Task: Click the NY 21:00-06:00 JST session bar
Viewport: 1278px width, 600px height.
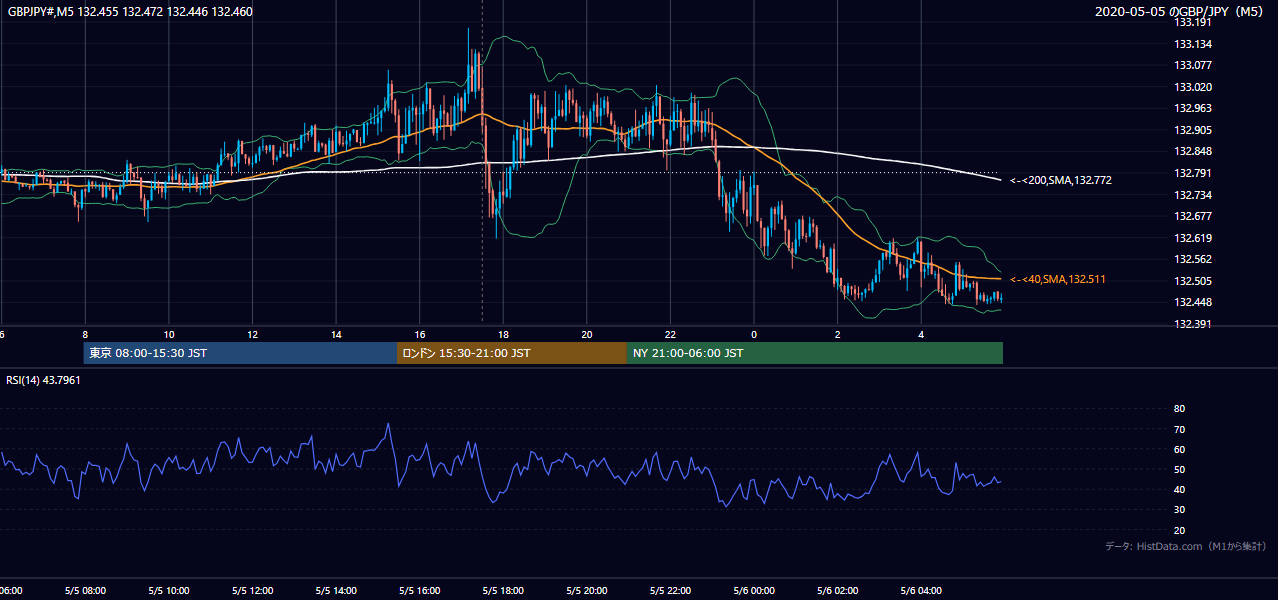Action: click(815, 353)
